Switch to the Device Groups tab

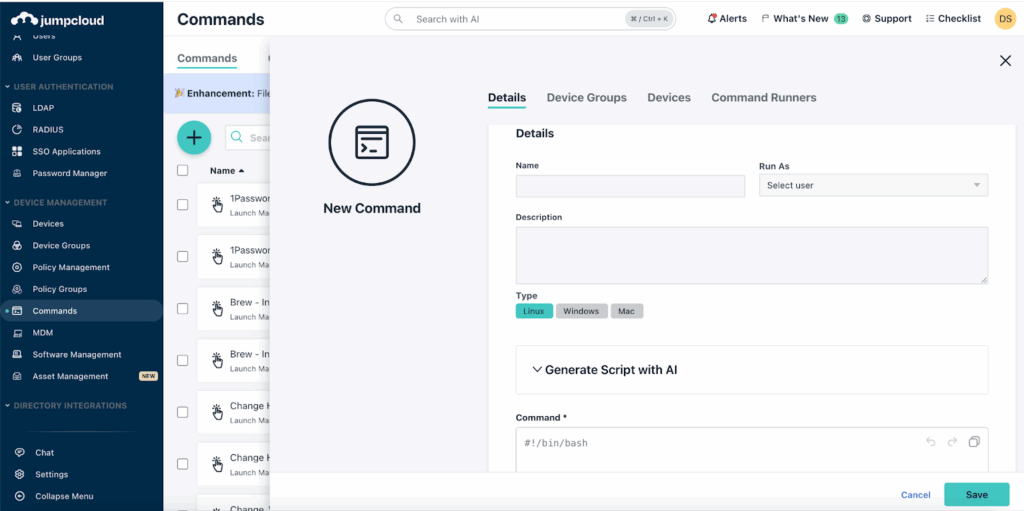[586, 98]
